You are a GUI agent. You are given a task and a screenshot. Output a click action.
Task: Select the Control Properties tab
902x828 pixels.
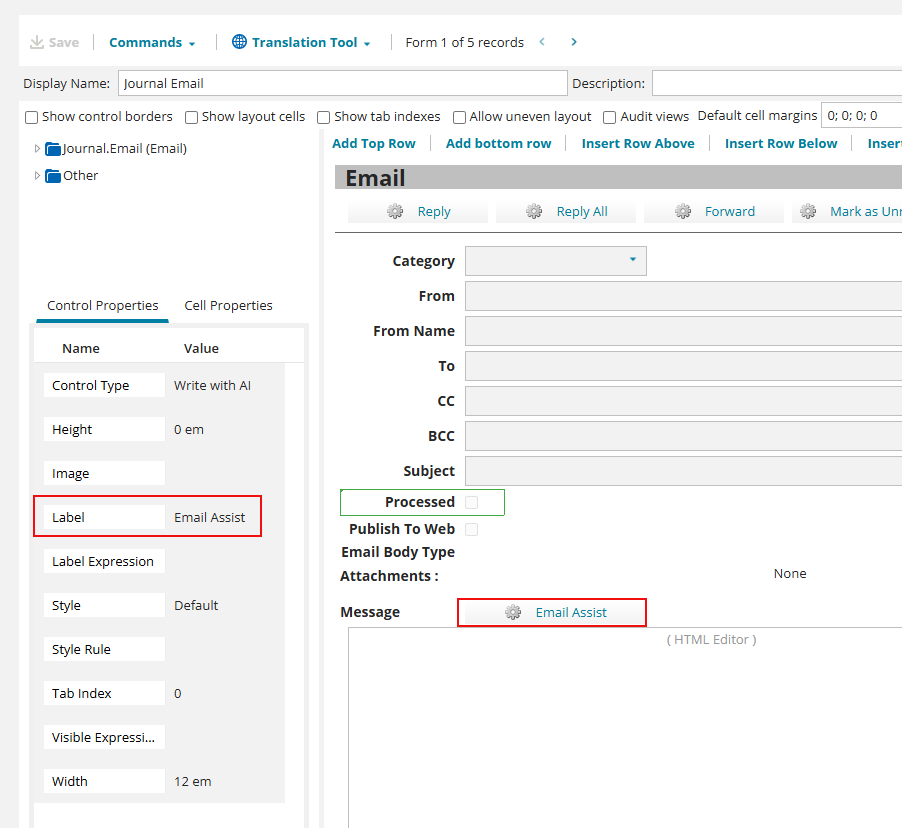tap(102, 306)
